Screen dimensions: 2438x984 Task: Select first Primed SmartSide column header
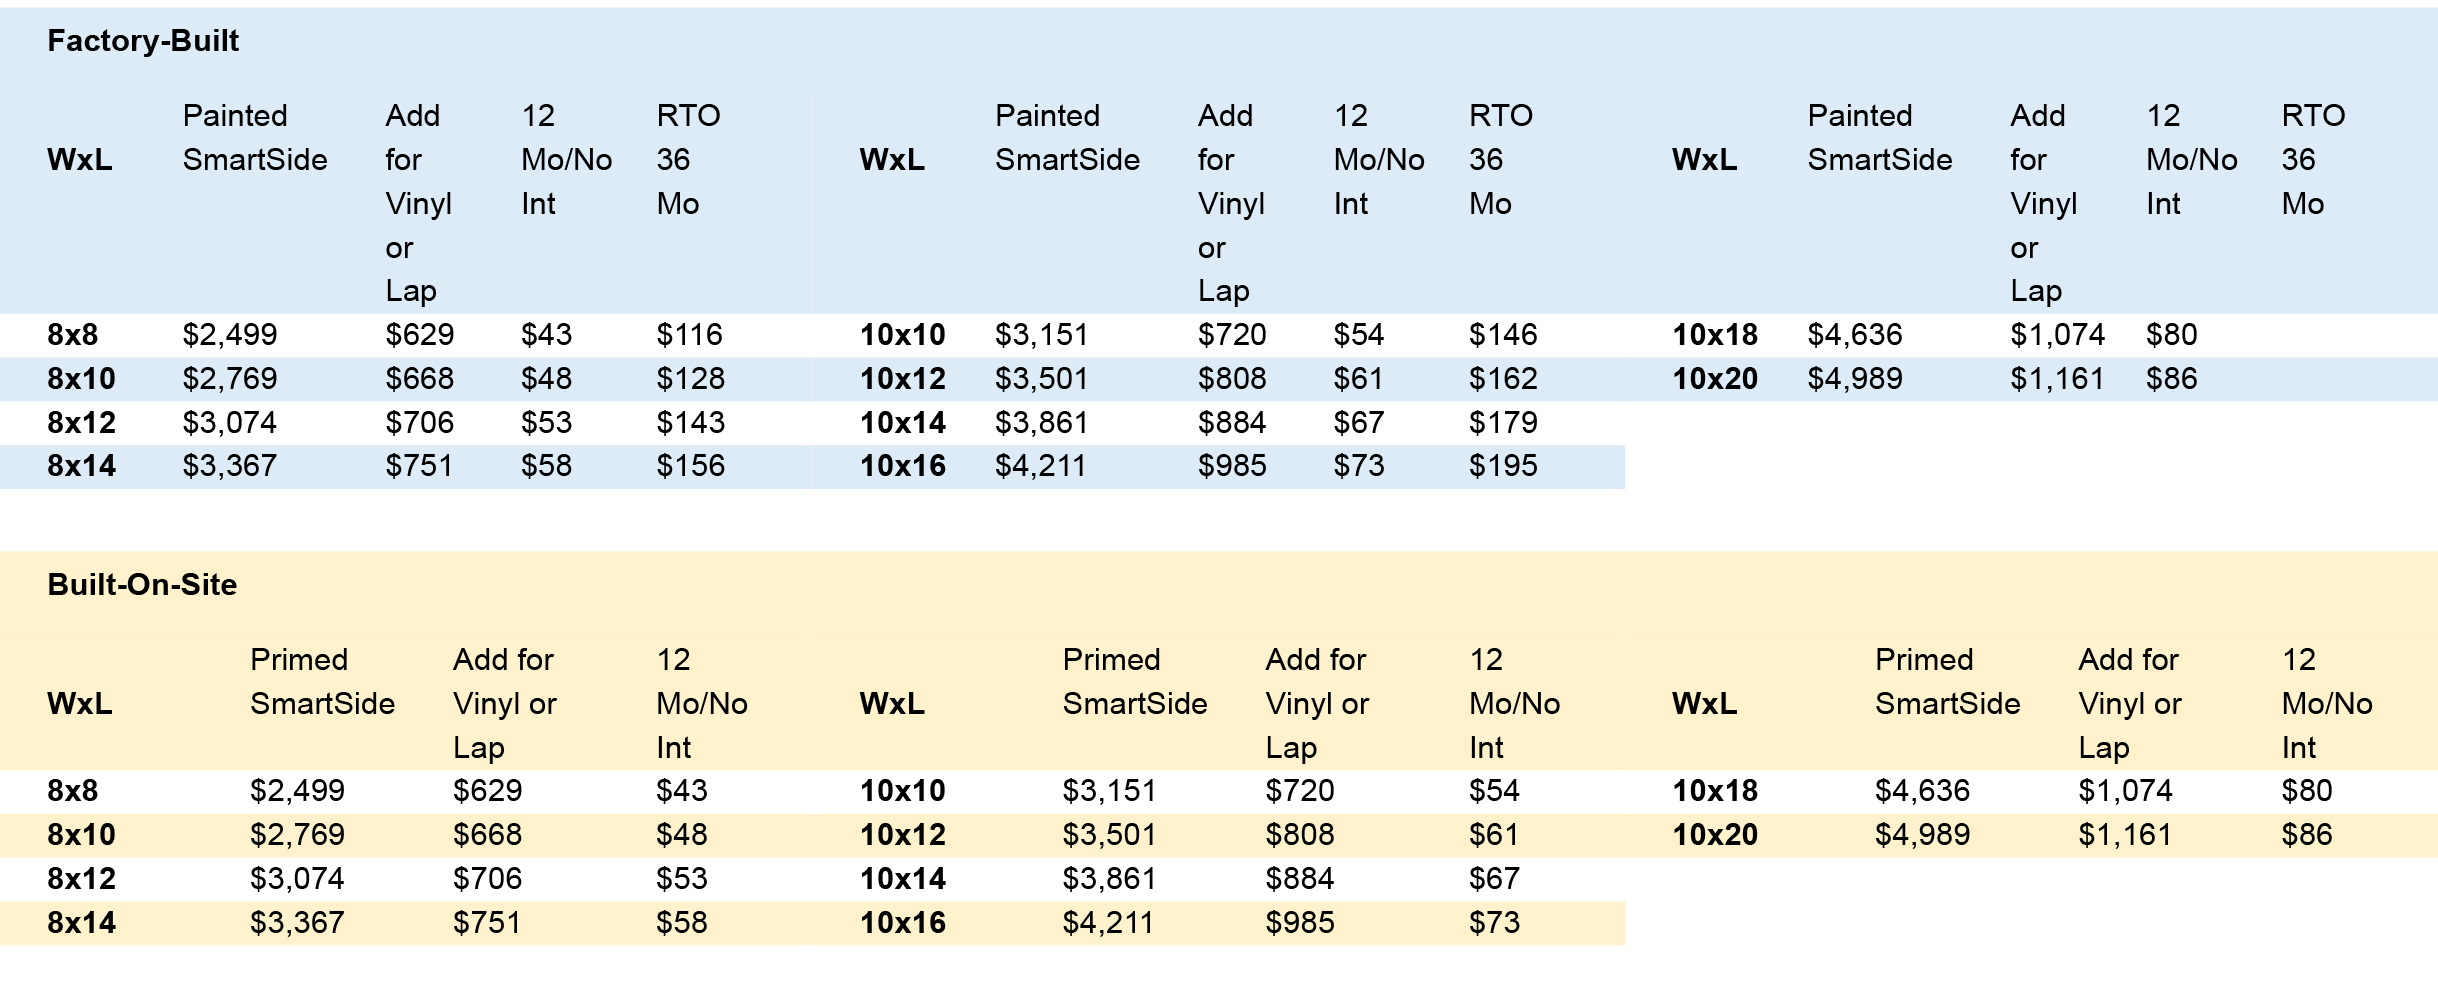pyautogui.click(x=322, y=682)
